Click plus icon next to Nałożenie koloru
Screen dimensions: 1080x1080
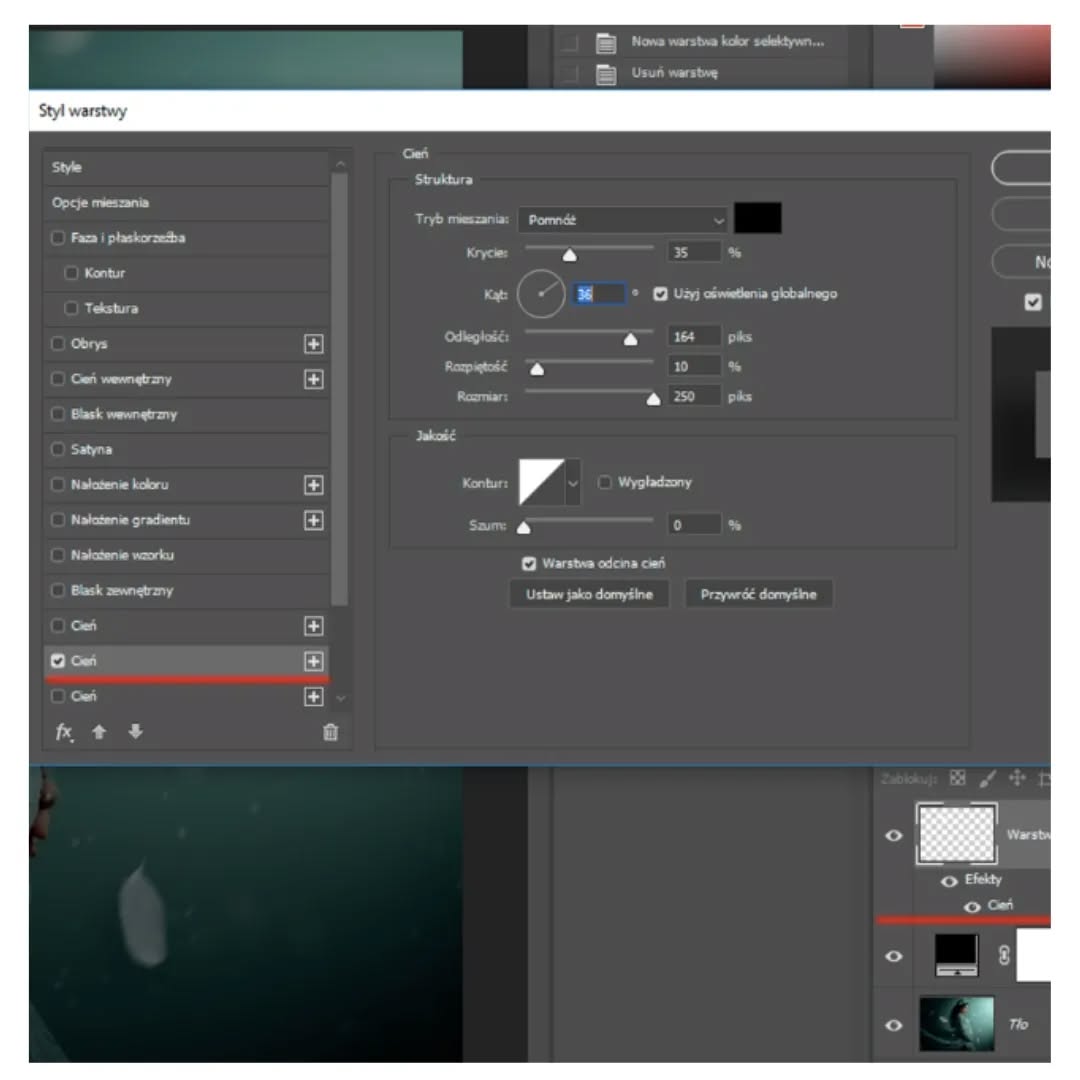coord(314,485)
